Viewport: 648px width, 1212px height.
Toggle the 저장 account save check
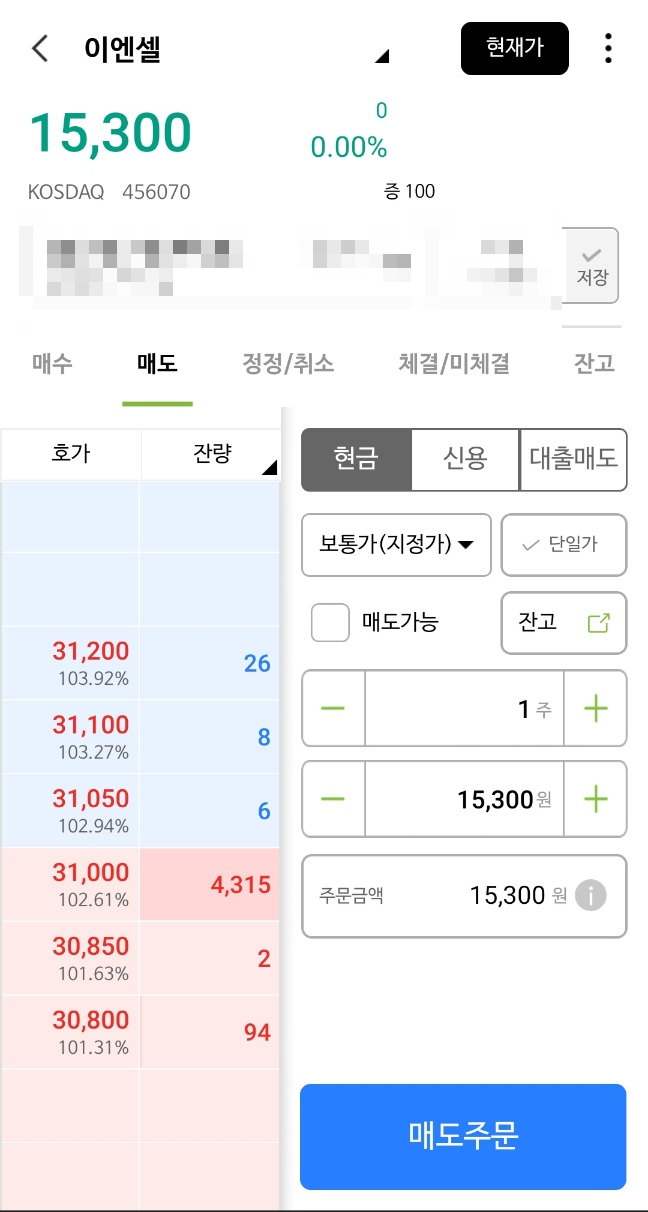592,266
